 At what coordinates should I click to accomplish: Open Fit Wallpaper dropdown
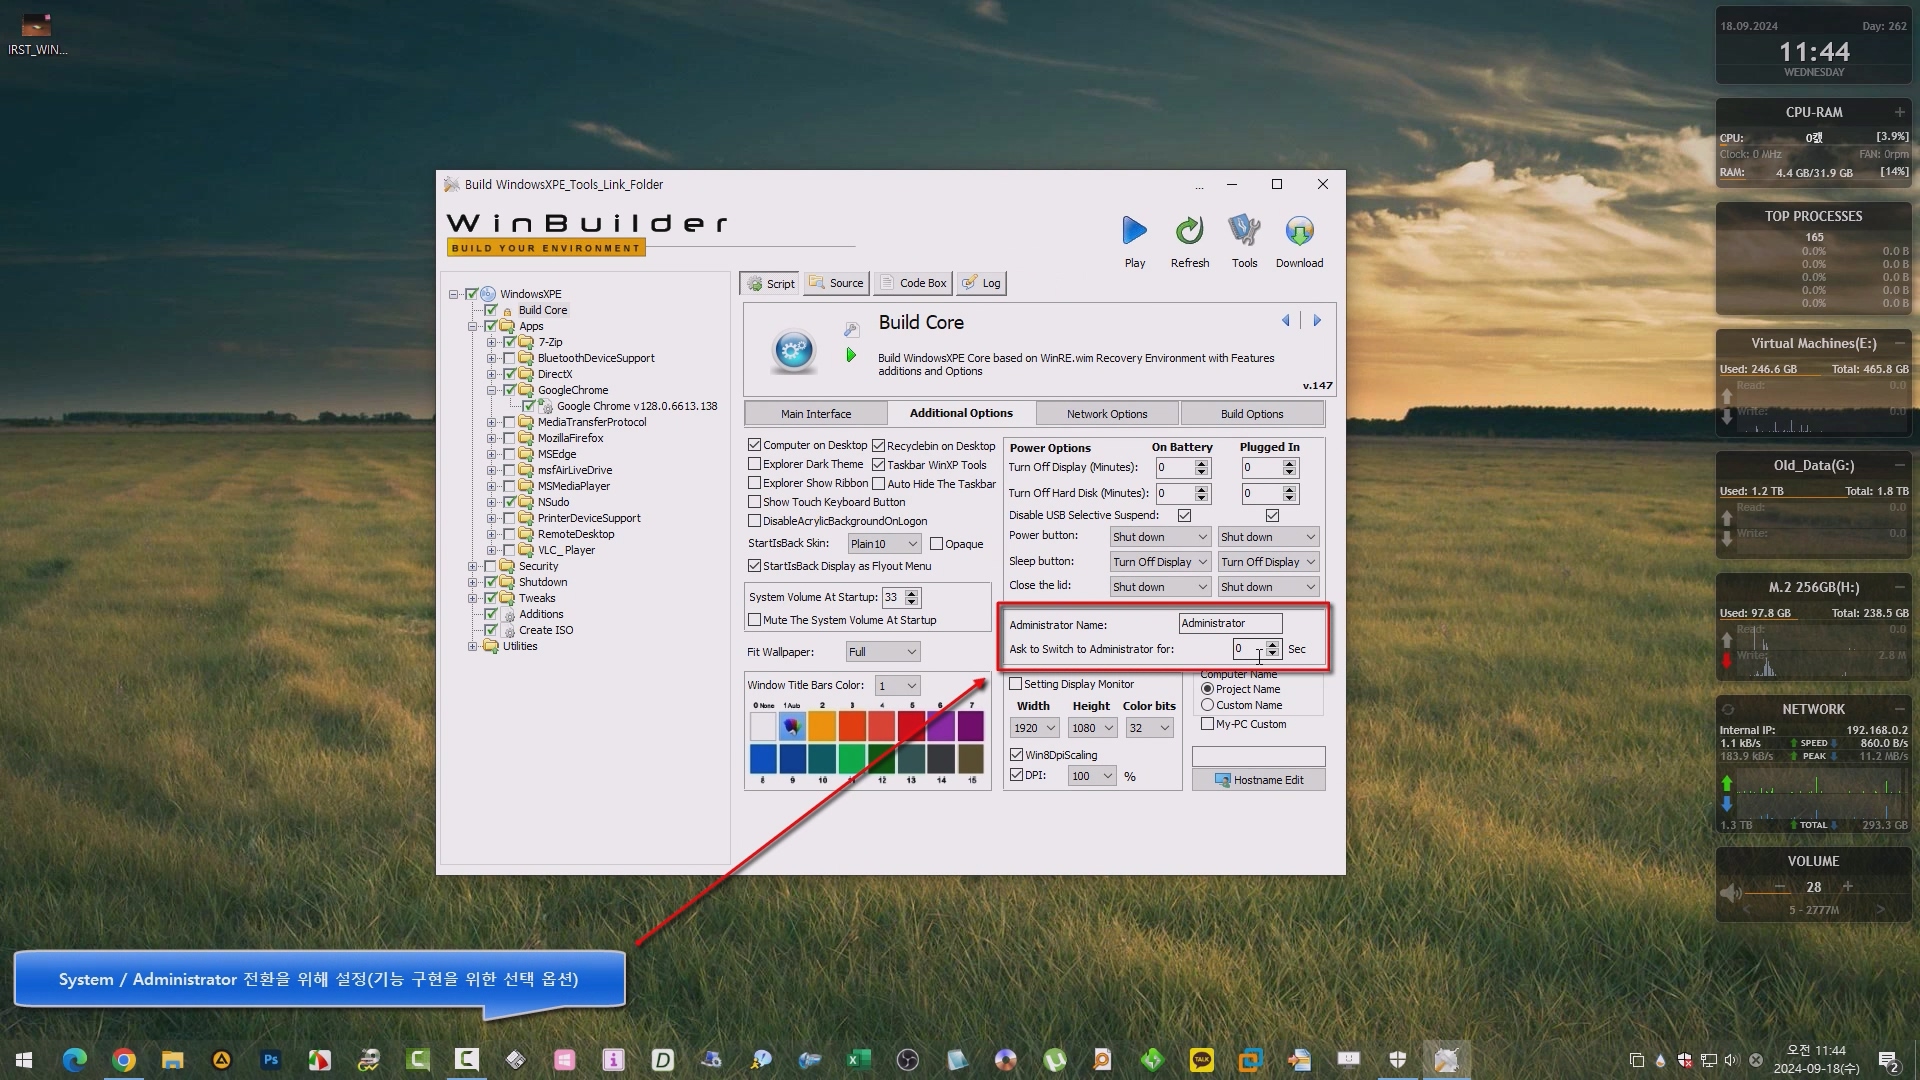(883, 652)
